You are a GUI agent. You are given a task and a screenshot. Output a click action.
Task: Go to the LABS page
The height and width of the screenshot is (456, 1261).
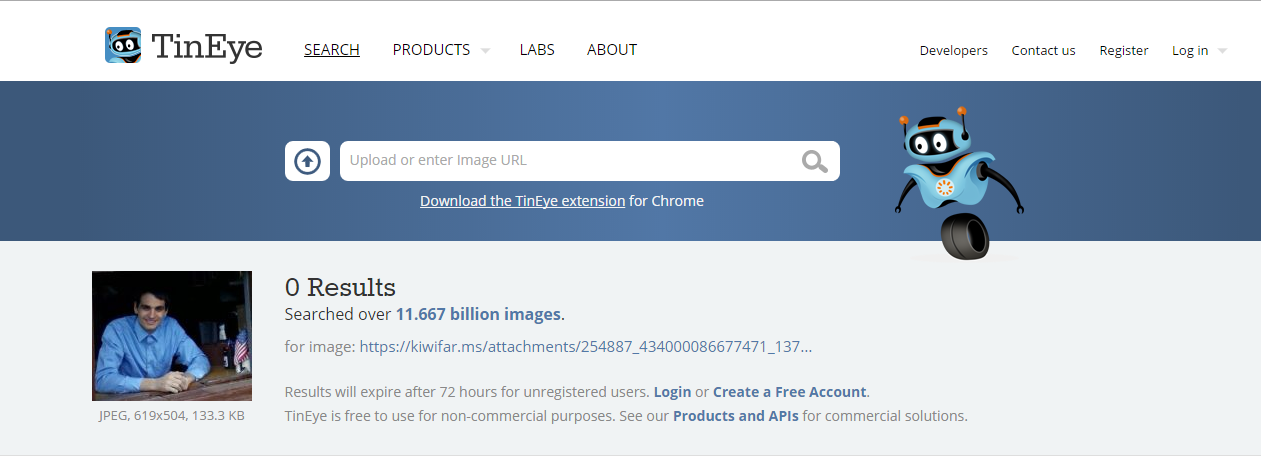537,49
